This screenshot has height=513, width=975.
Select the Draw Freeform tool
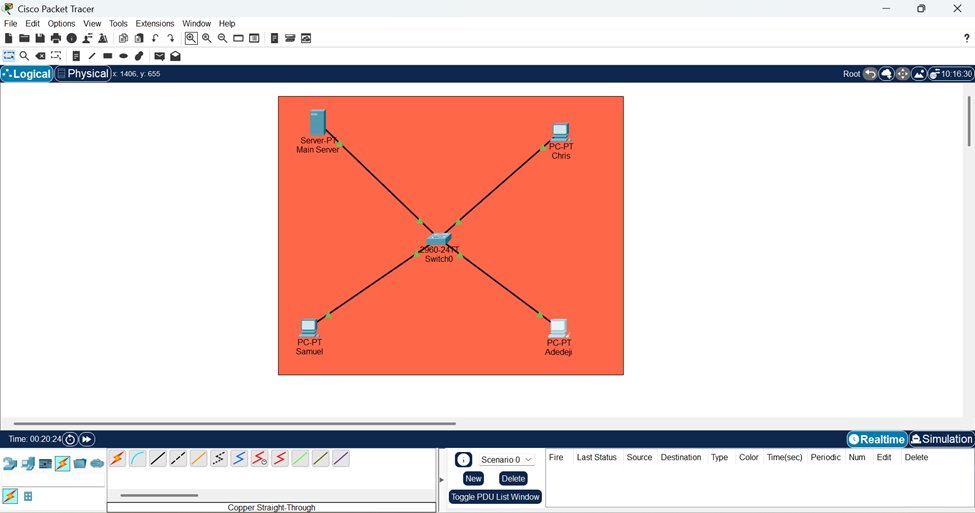(139, 56)
